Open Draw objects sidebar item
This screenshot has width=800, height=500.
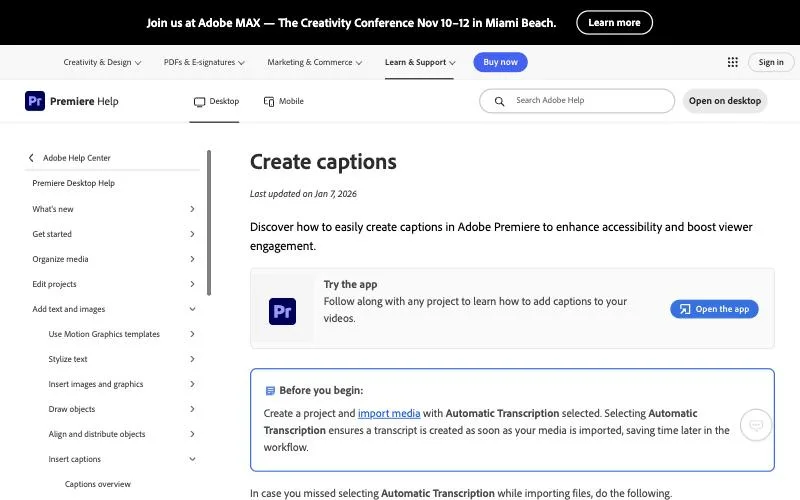pyautogui.click(x=72, y=409)
